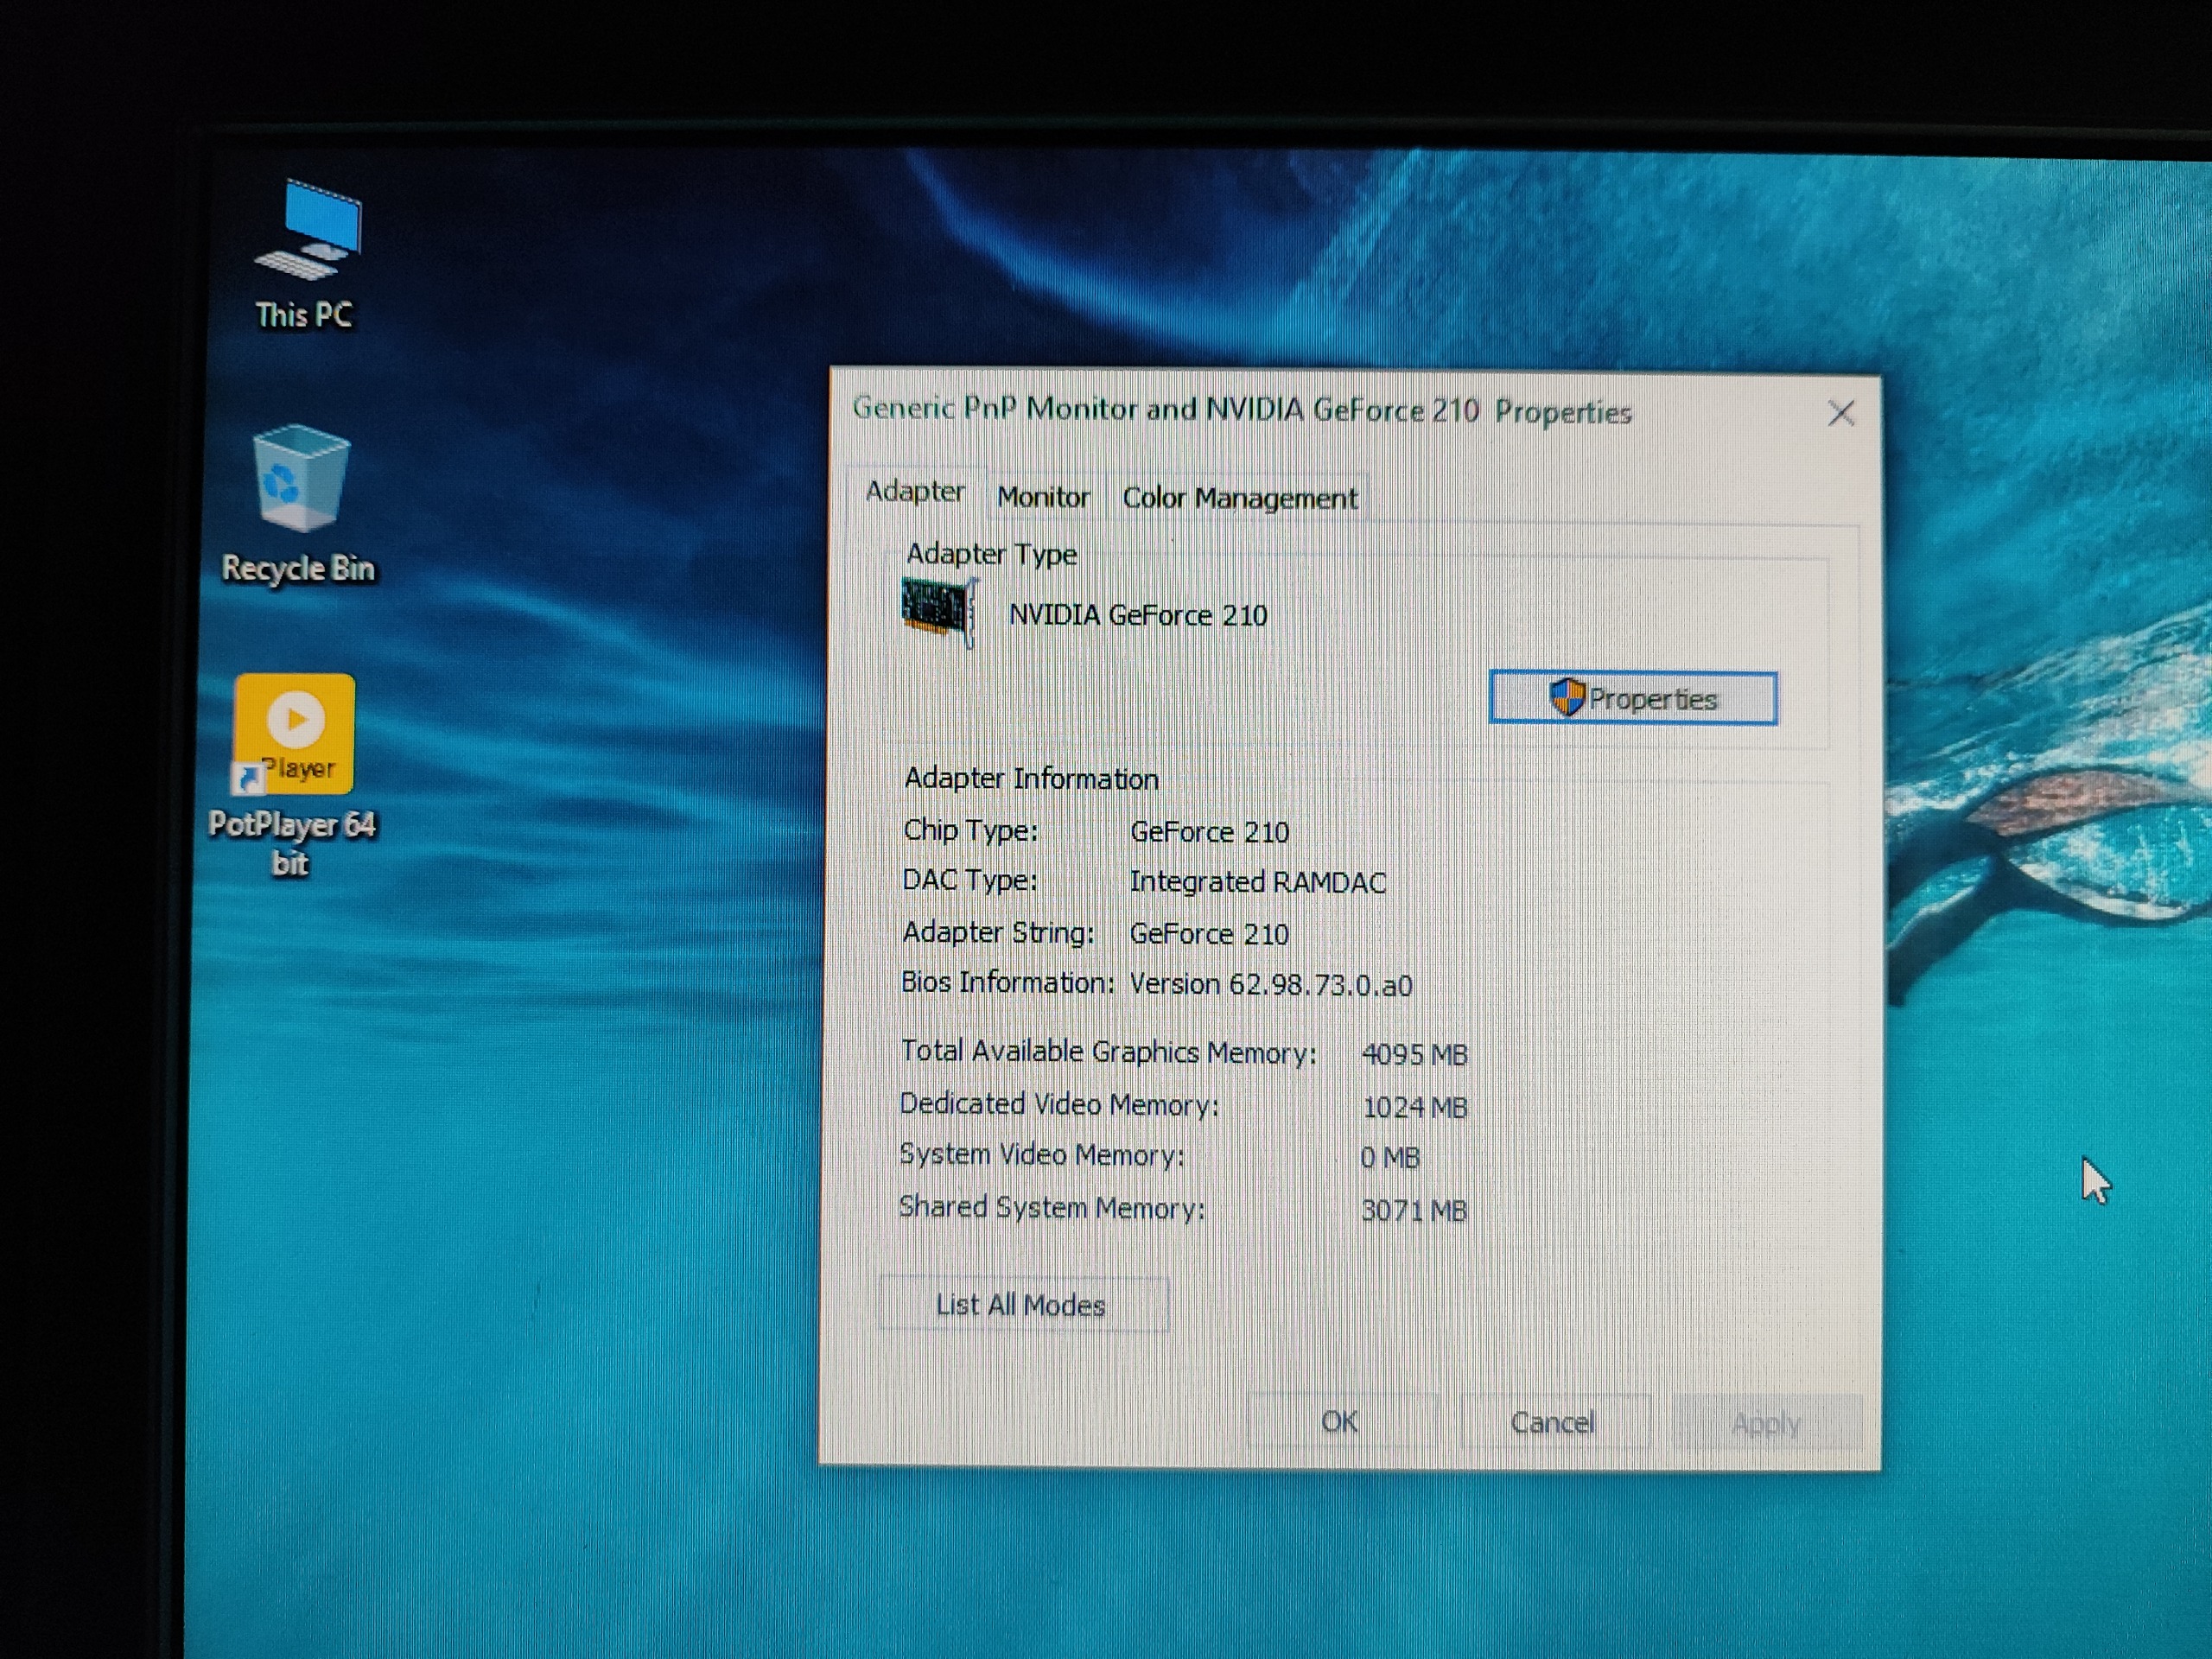The image size is (2212, 1659).
Task: Click the dialog title bar text
Action: pyautogui.click(x=1241, y=410)
